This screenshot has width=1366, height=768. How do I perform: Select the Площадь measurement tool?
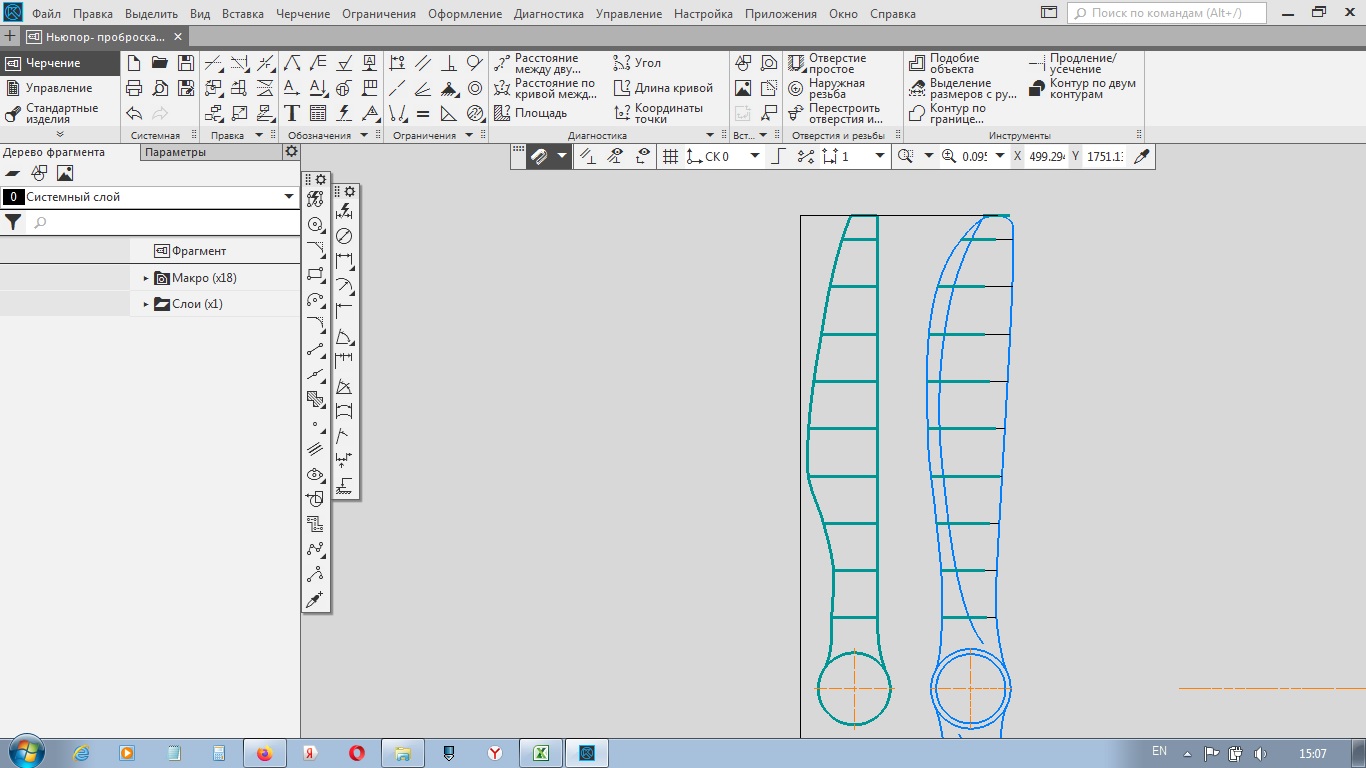coord(531,113)
